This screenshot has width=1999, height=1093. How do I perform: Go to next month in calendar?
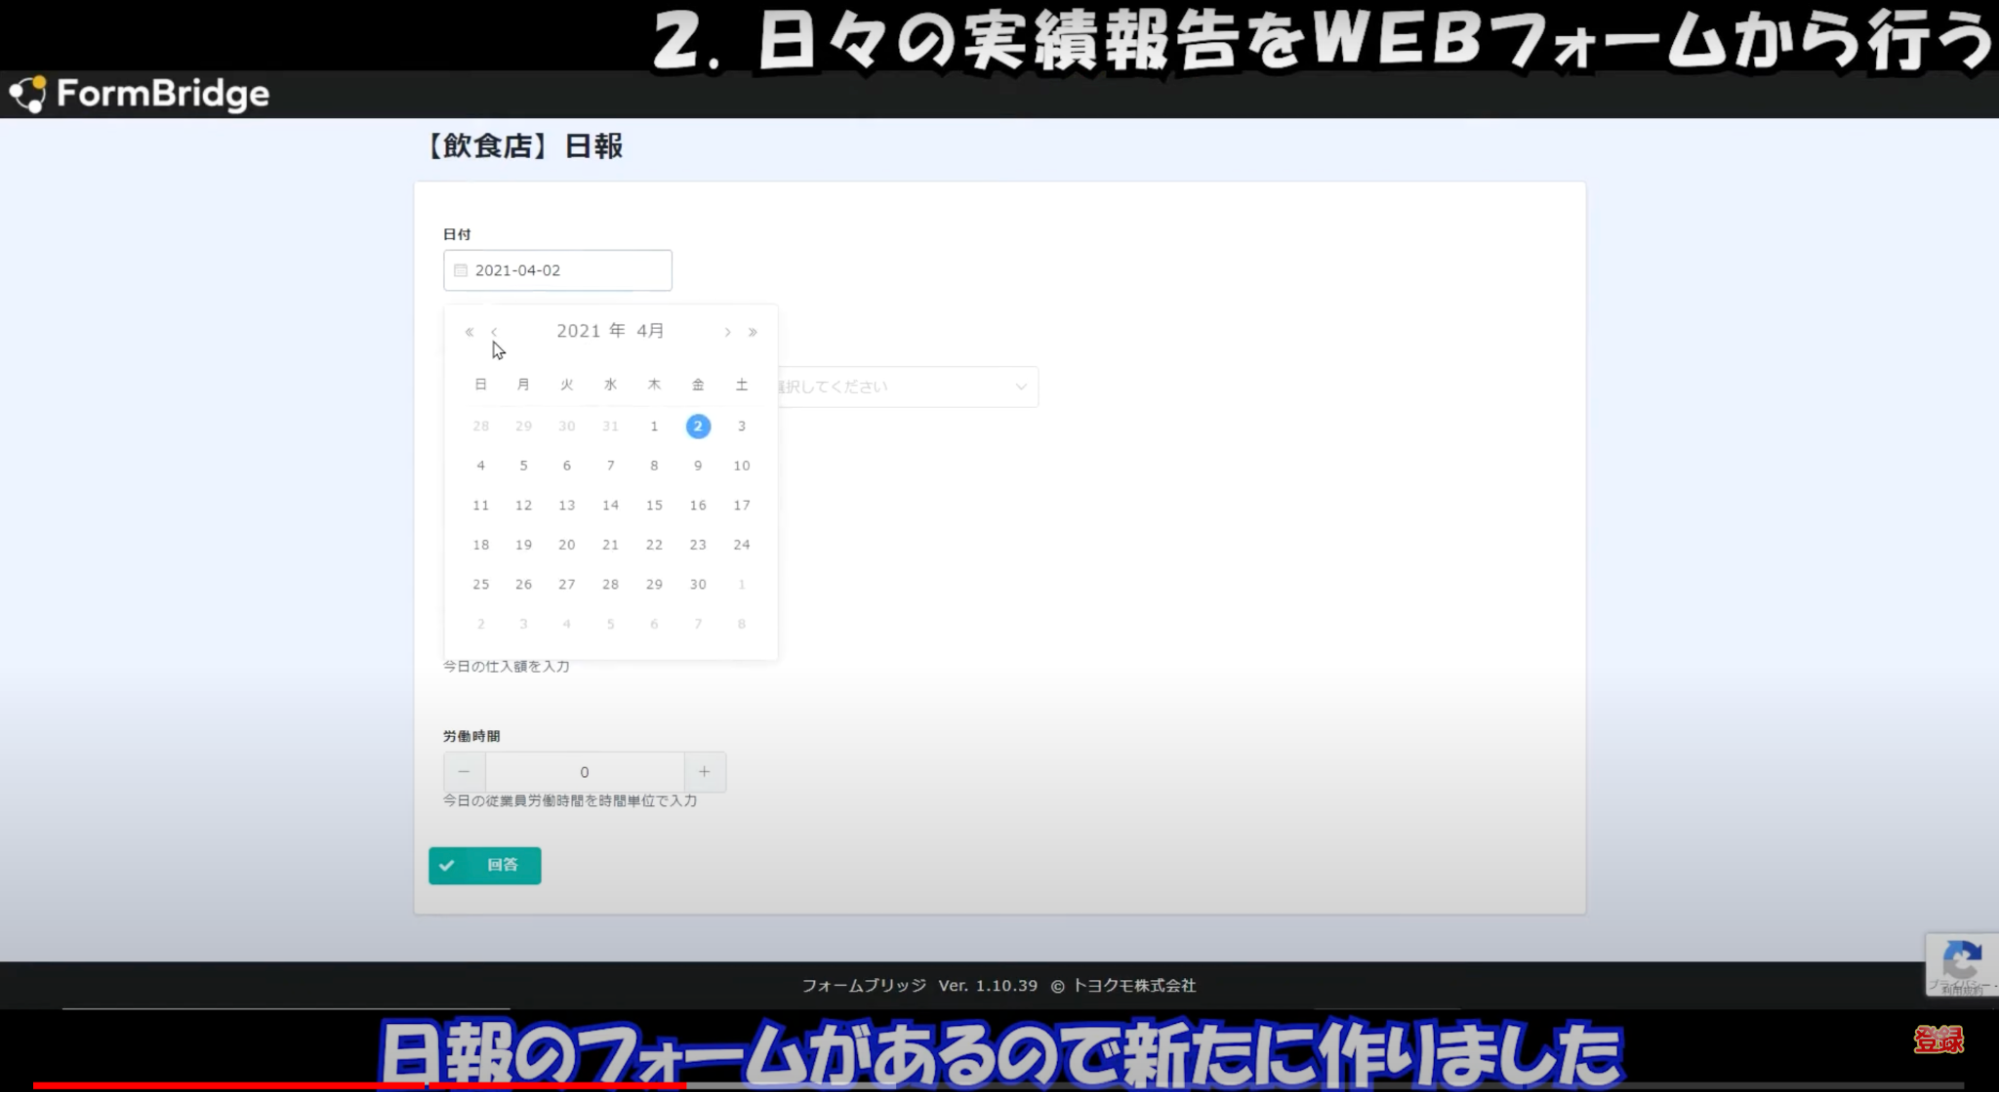(727, 332)
